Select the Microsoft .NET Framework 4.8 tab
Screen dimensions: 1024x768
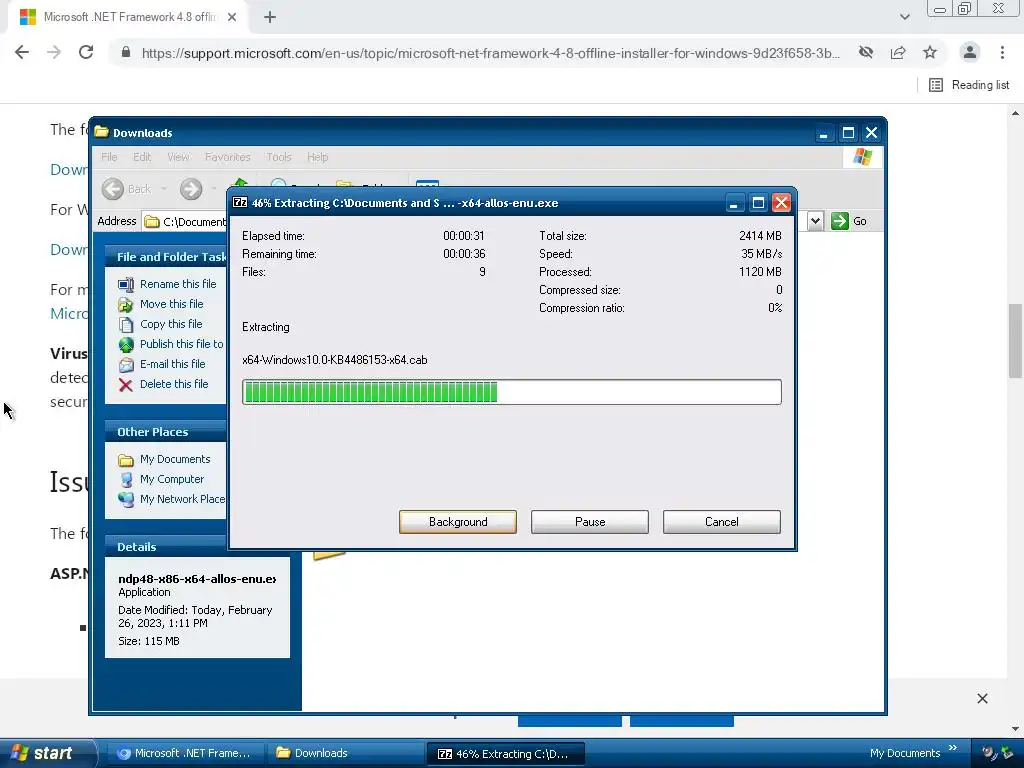pos(130,17)
